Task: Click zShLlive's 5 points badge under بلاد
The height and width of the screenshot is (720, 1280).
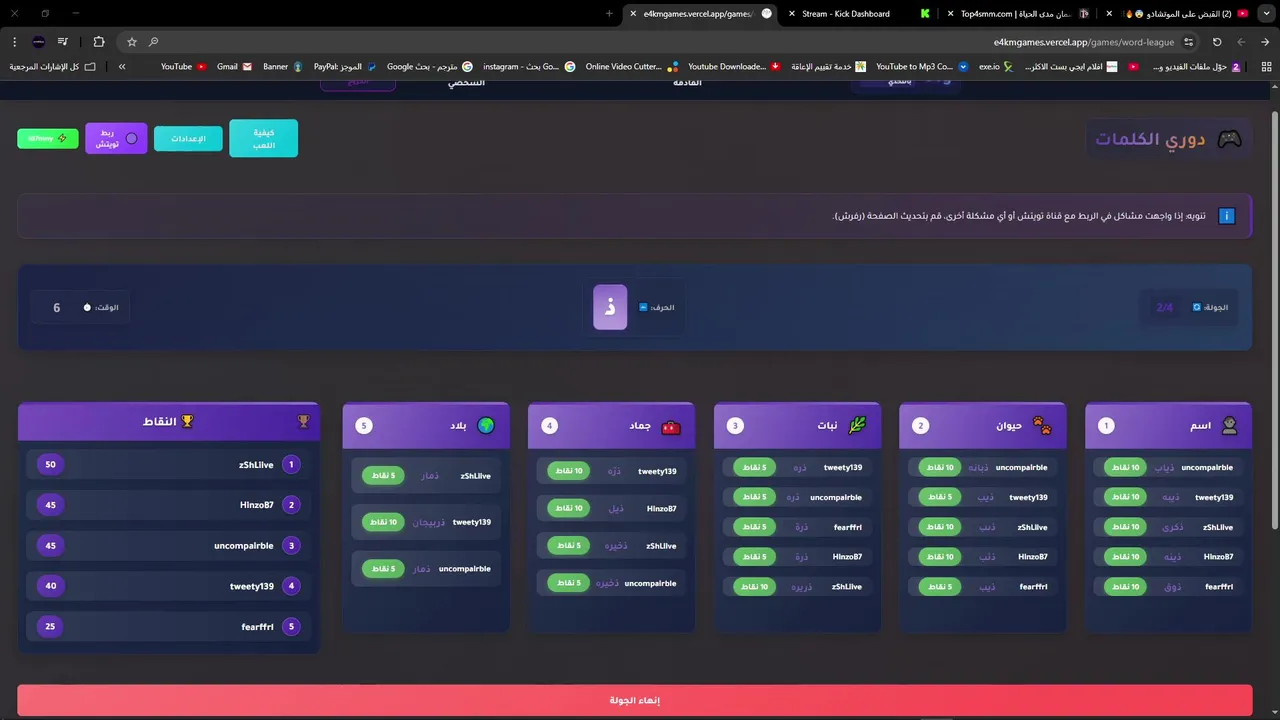Action: 384,476
